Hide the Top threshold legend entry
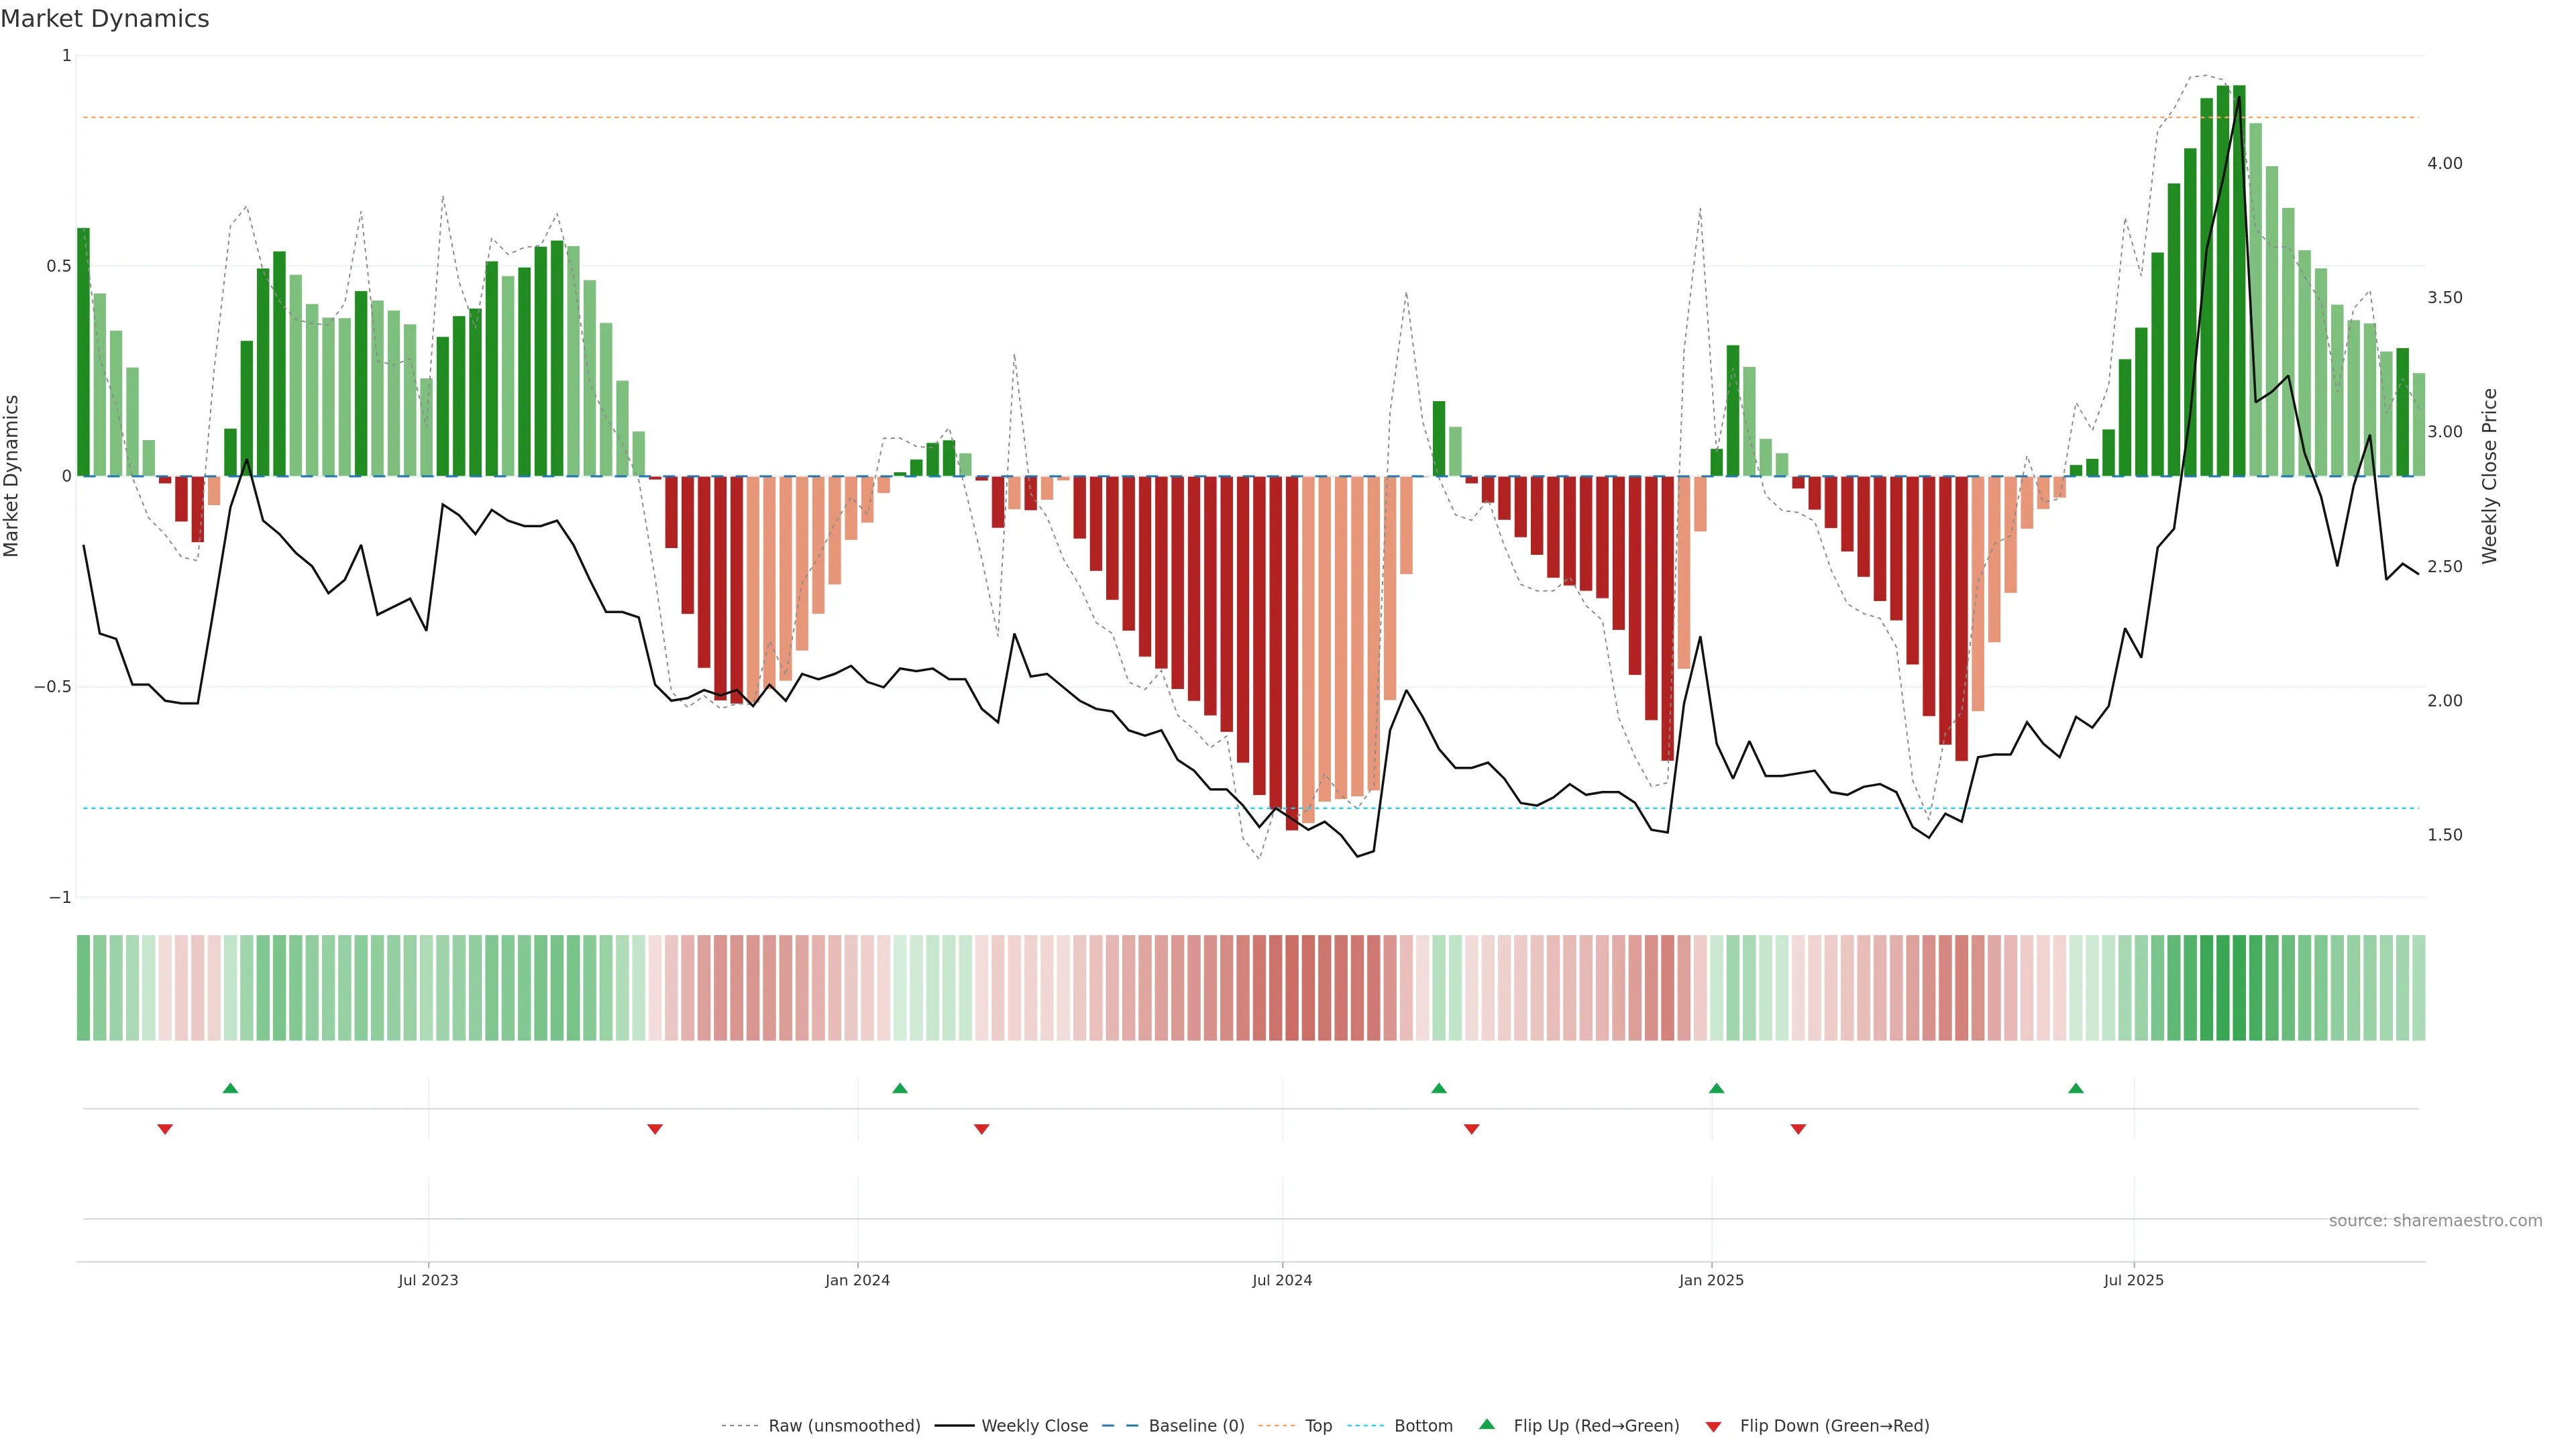Viewport: 2576px width, 1449px height. 1318,1426
